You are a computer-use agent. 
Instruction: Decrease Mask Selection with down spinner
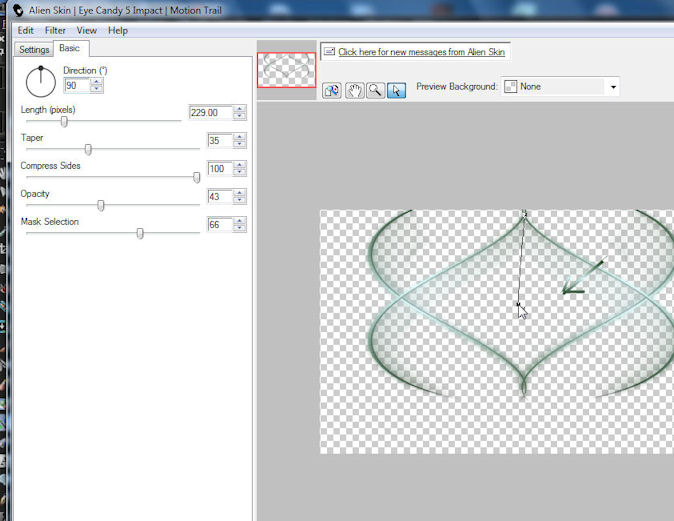pos(239,228)
